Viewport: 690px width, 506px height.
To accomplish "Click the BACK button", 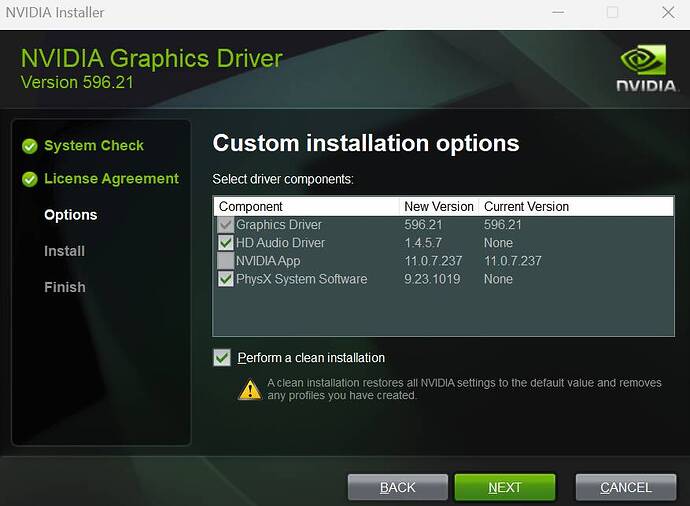I will pyautogui.click(x=397, y=488).
